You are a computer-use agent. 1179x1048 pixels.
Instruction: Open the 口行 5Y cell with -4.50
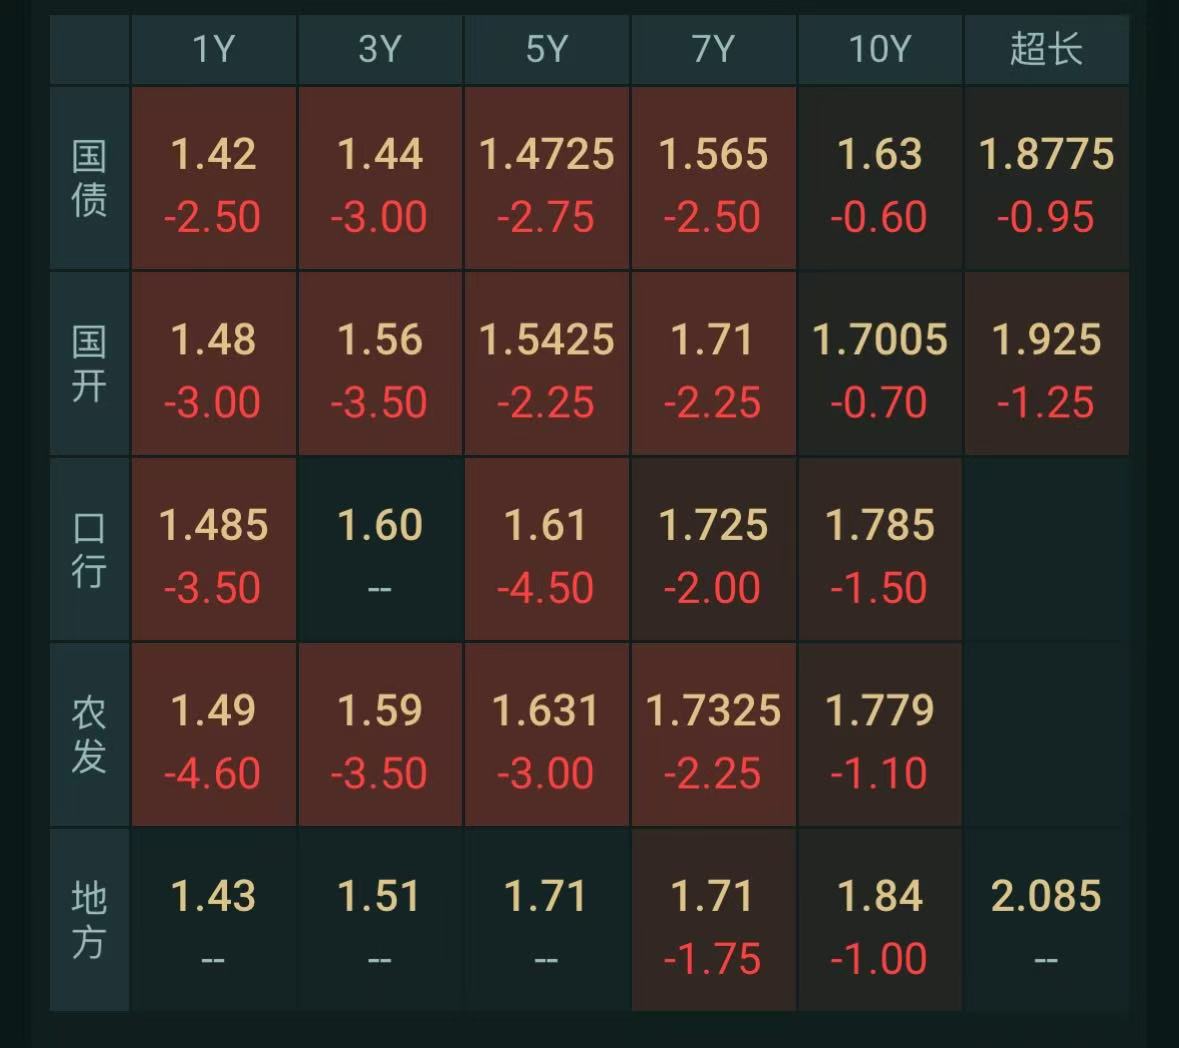(x=547, y=550)
